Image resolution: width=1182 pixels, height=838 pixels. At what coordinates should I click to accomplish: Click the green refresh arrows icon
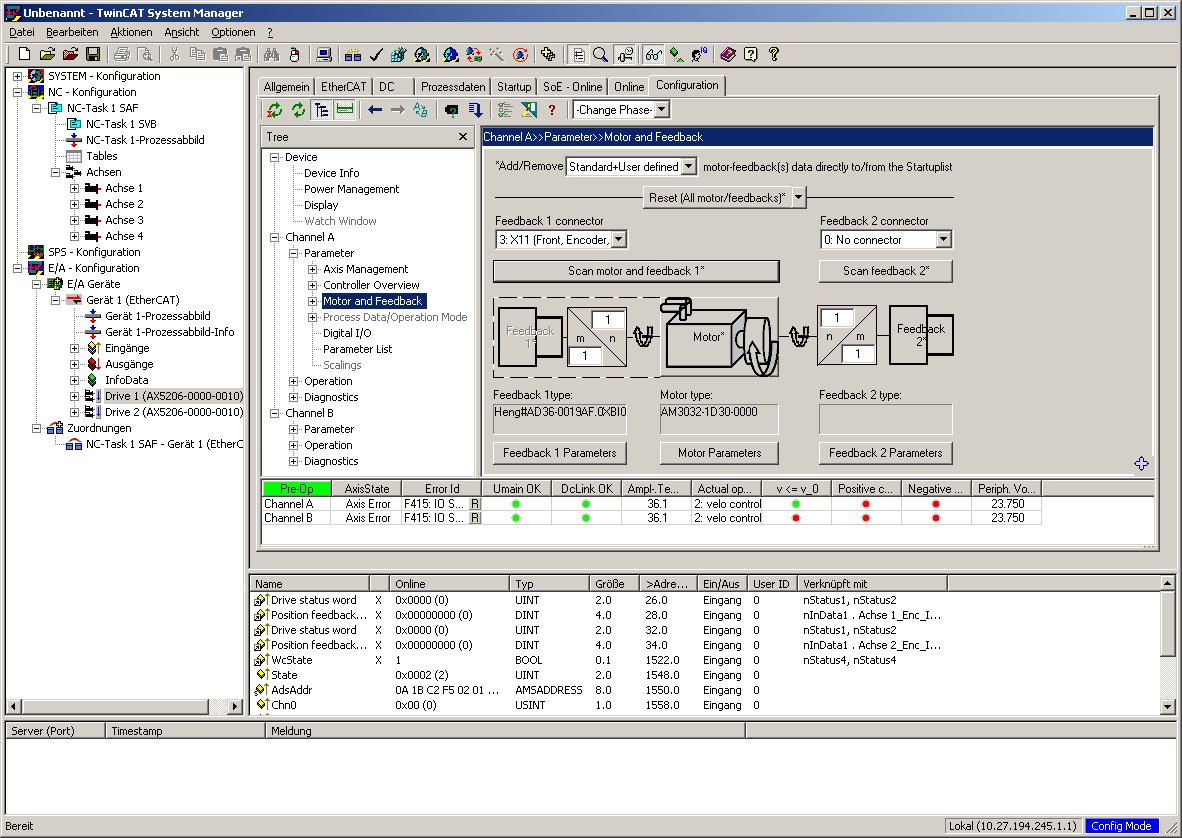299,110
